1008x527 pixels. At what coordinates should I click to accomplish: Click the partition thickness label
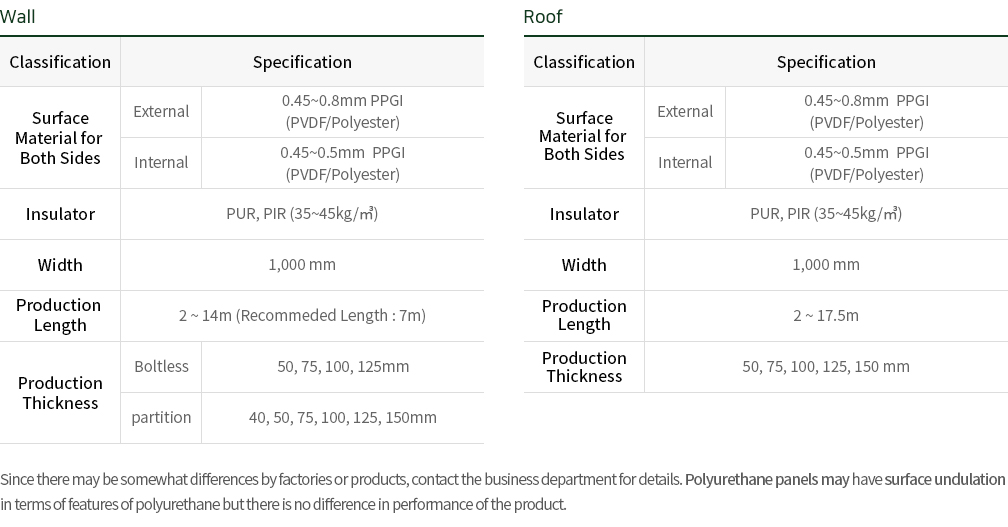(161, 418)
